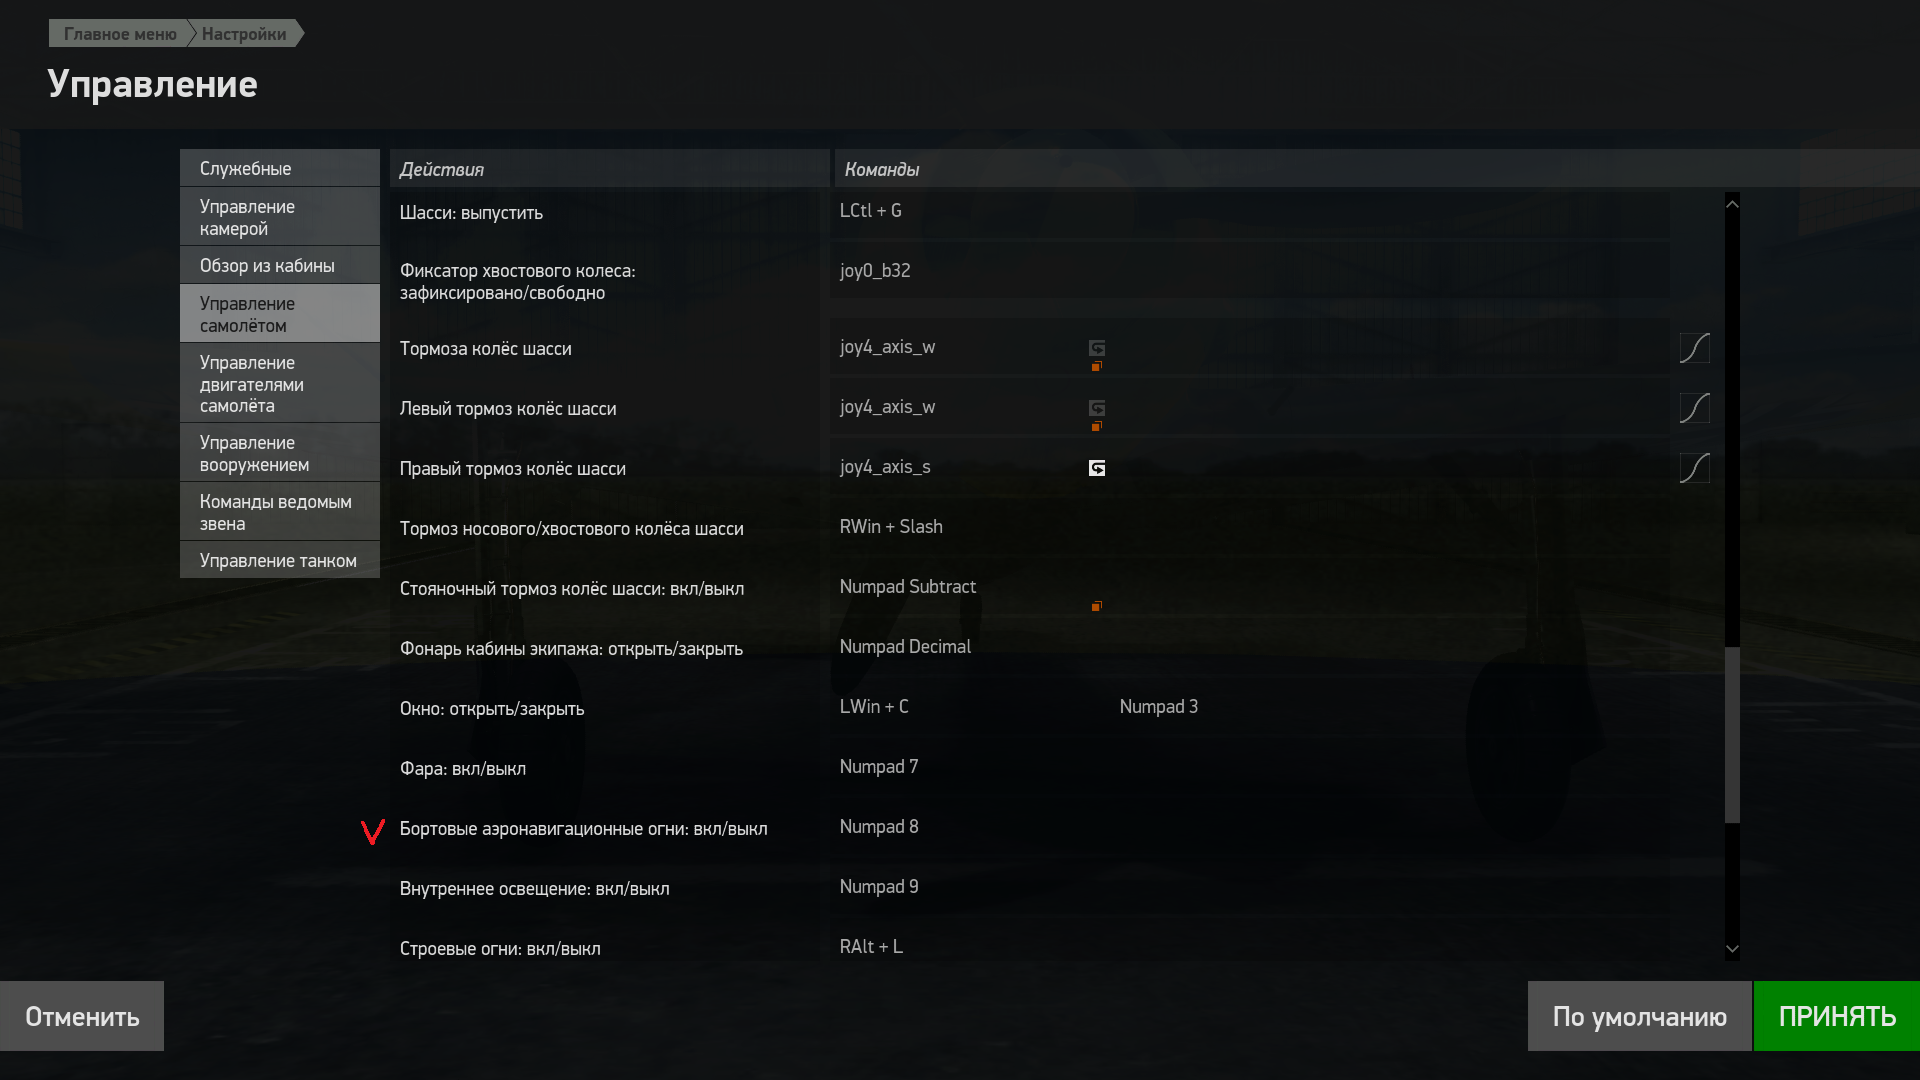Viewport: 1920px width, 1080px height.
Task: Click the vertical scrollbar thumb
Action: point(1732,735)
